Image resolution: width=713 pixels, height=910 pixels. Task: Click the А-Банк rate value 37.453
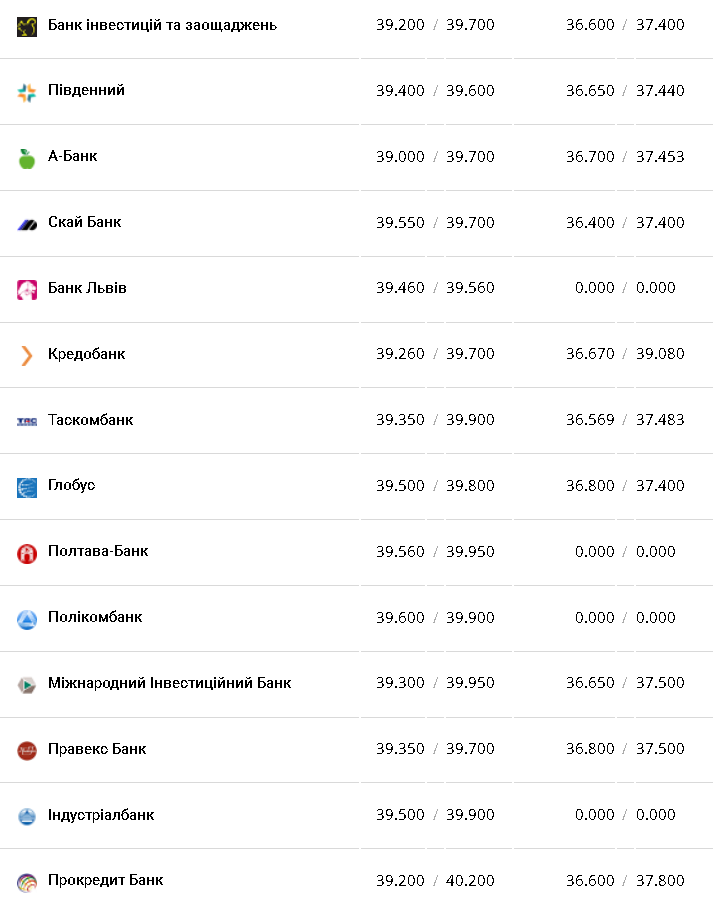tap(660, 157)
